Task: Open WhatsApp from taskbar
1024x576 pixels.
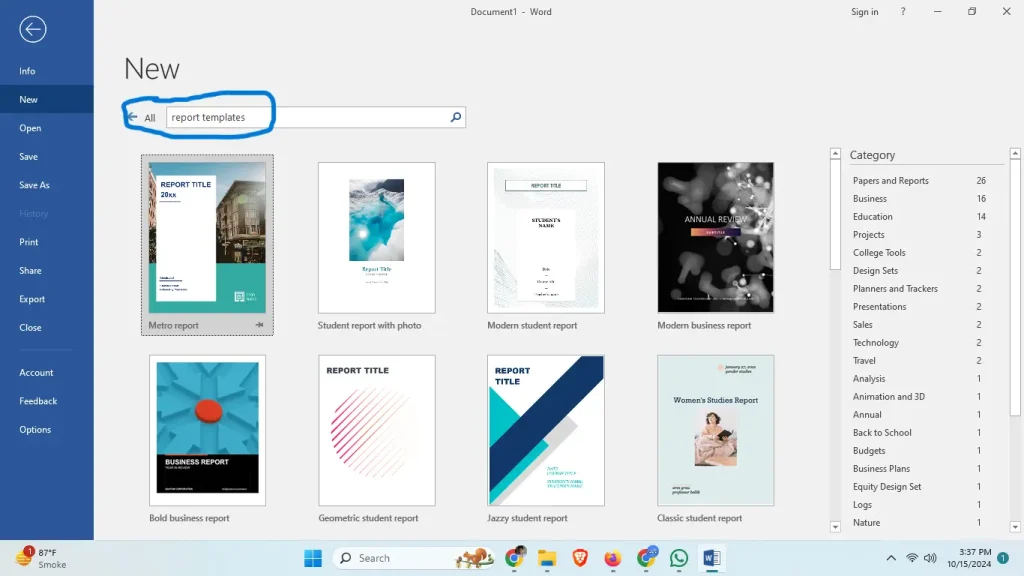Action: point(679,558)
